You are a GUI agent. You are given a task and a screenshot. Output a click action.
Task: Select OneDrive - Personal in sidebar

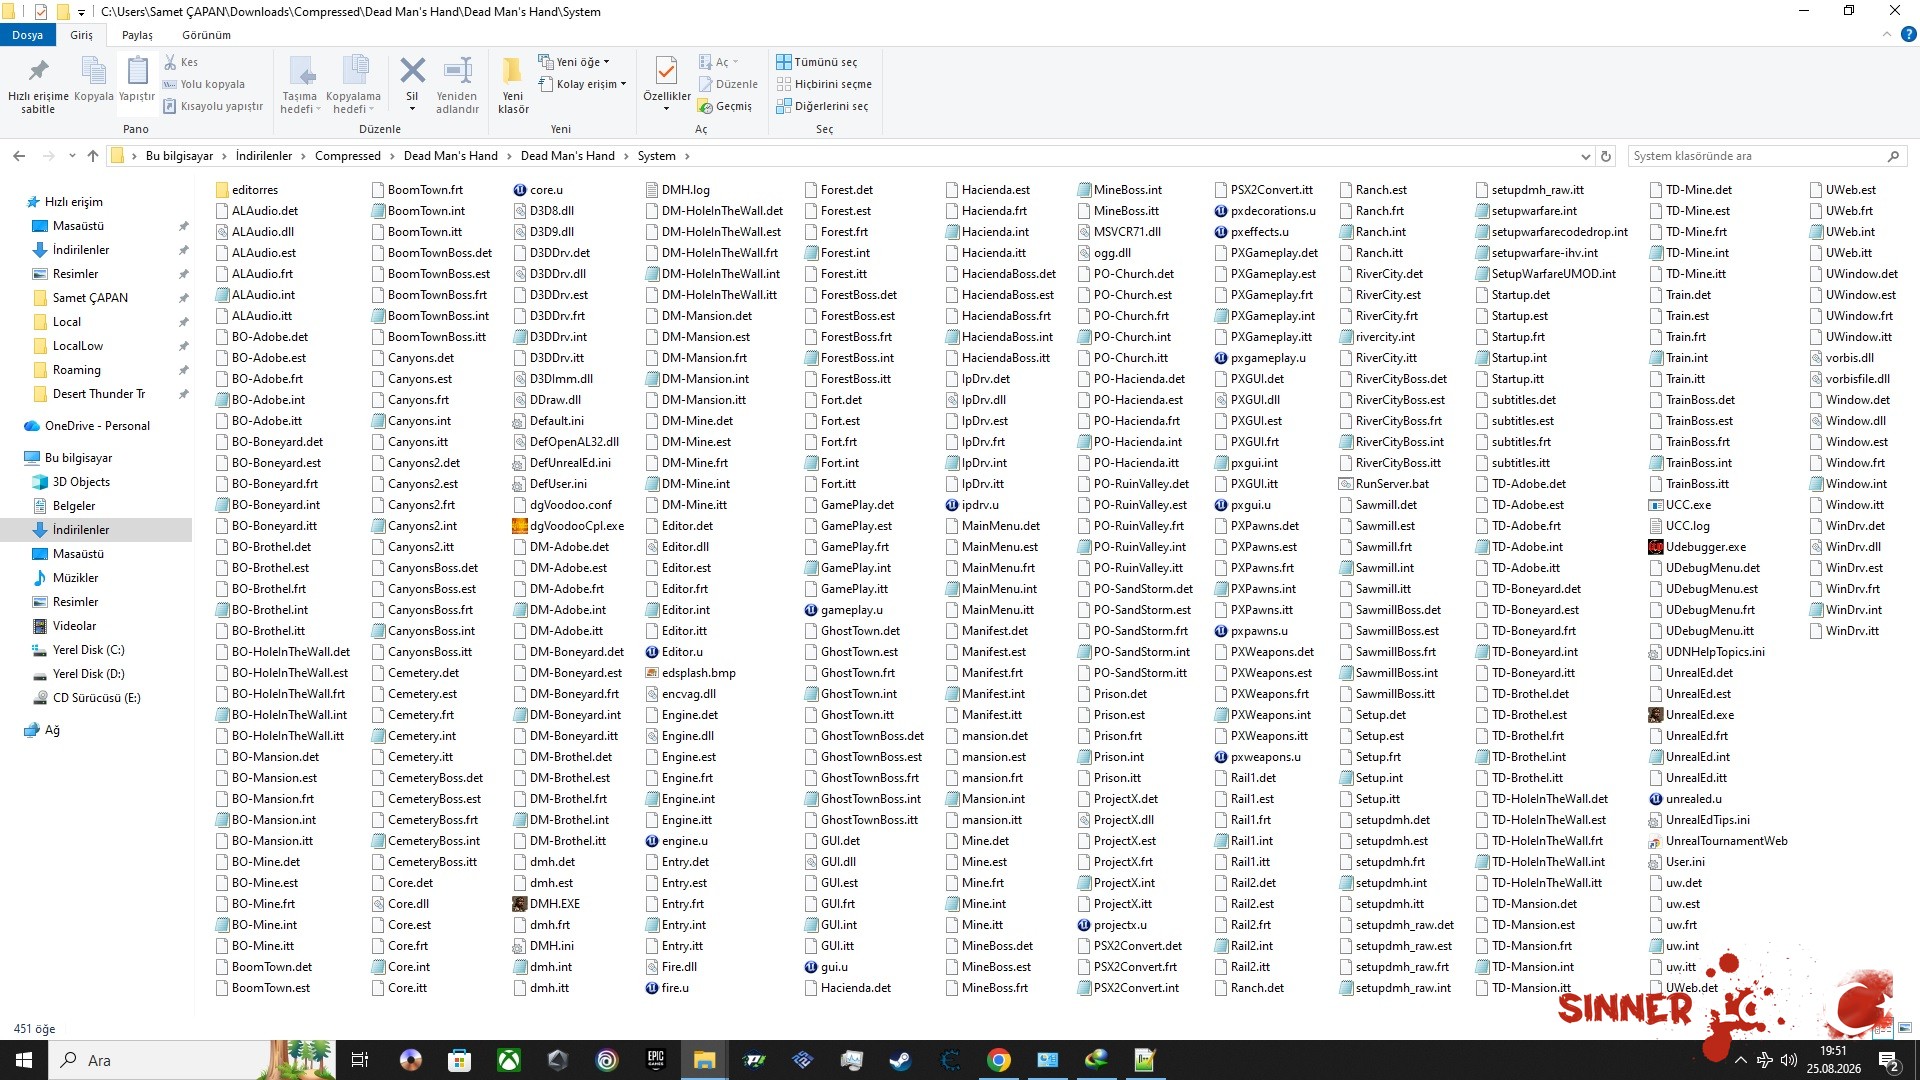tap(87, 426)
